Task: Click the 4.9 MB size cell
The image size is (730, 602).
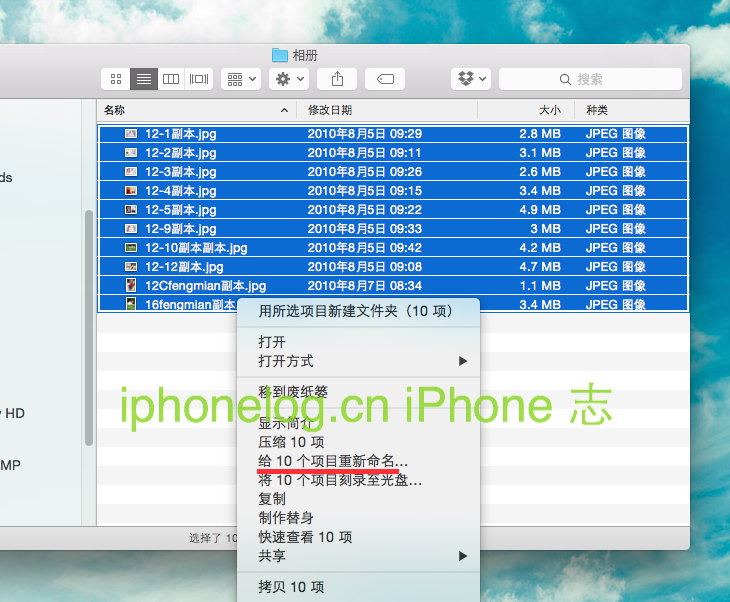Action: 540,210
